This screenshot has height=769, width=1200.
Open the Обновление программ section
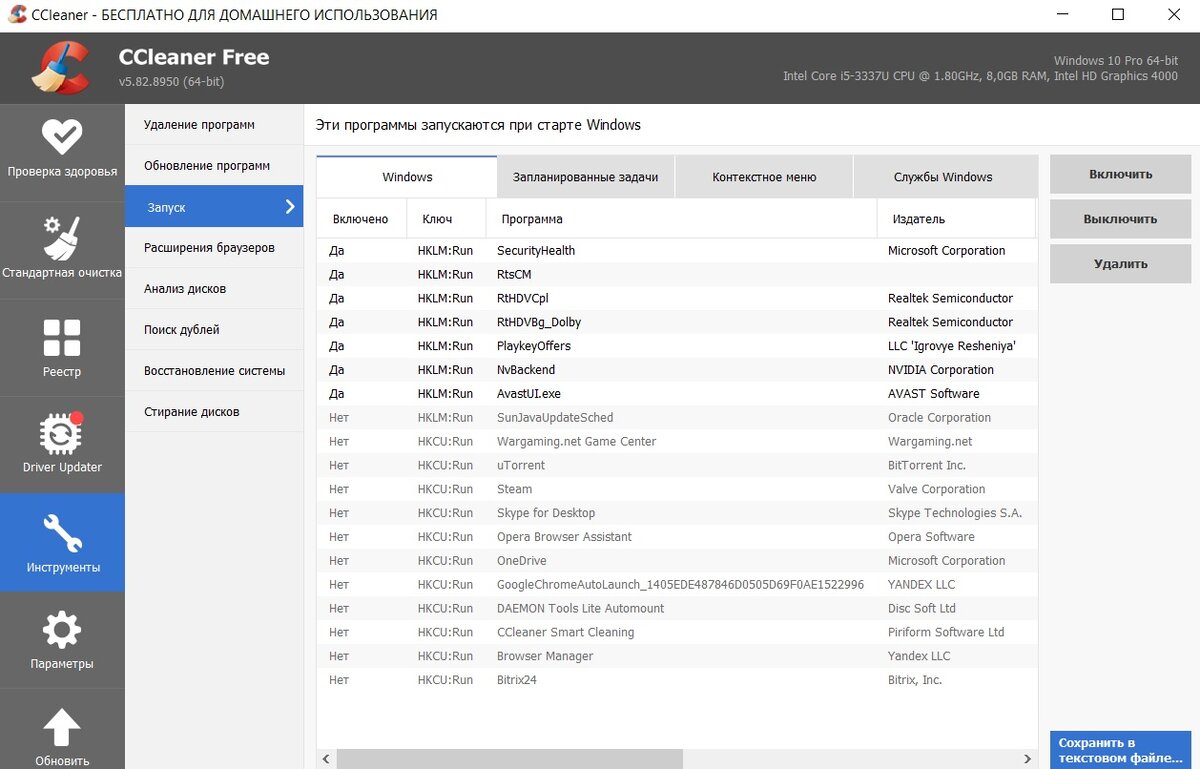click(x=214, y=166)
